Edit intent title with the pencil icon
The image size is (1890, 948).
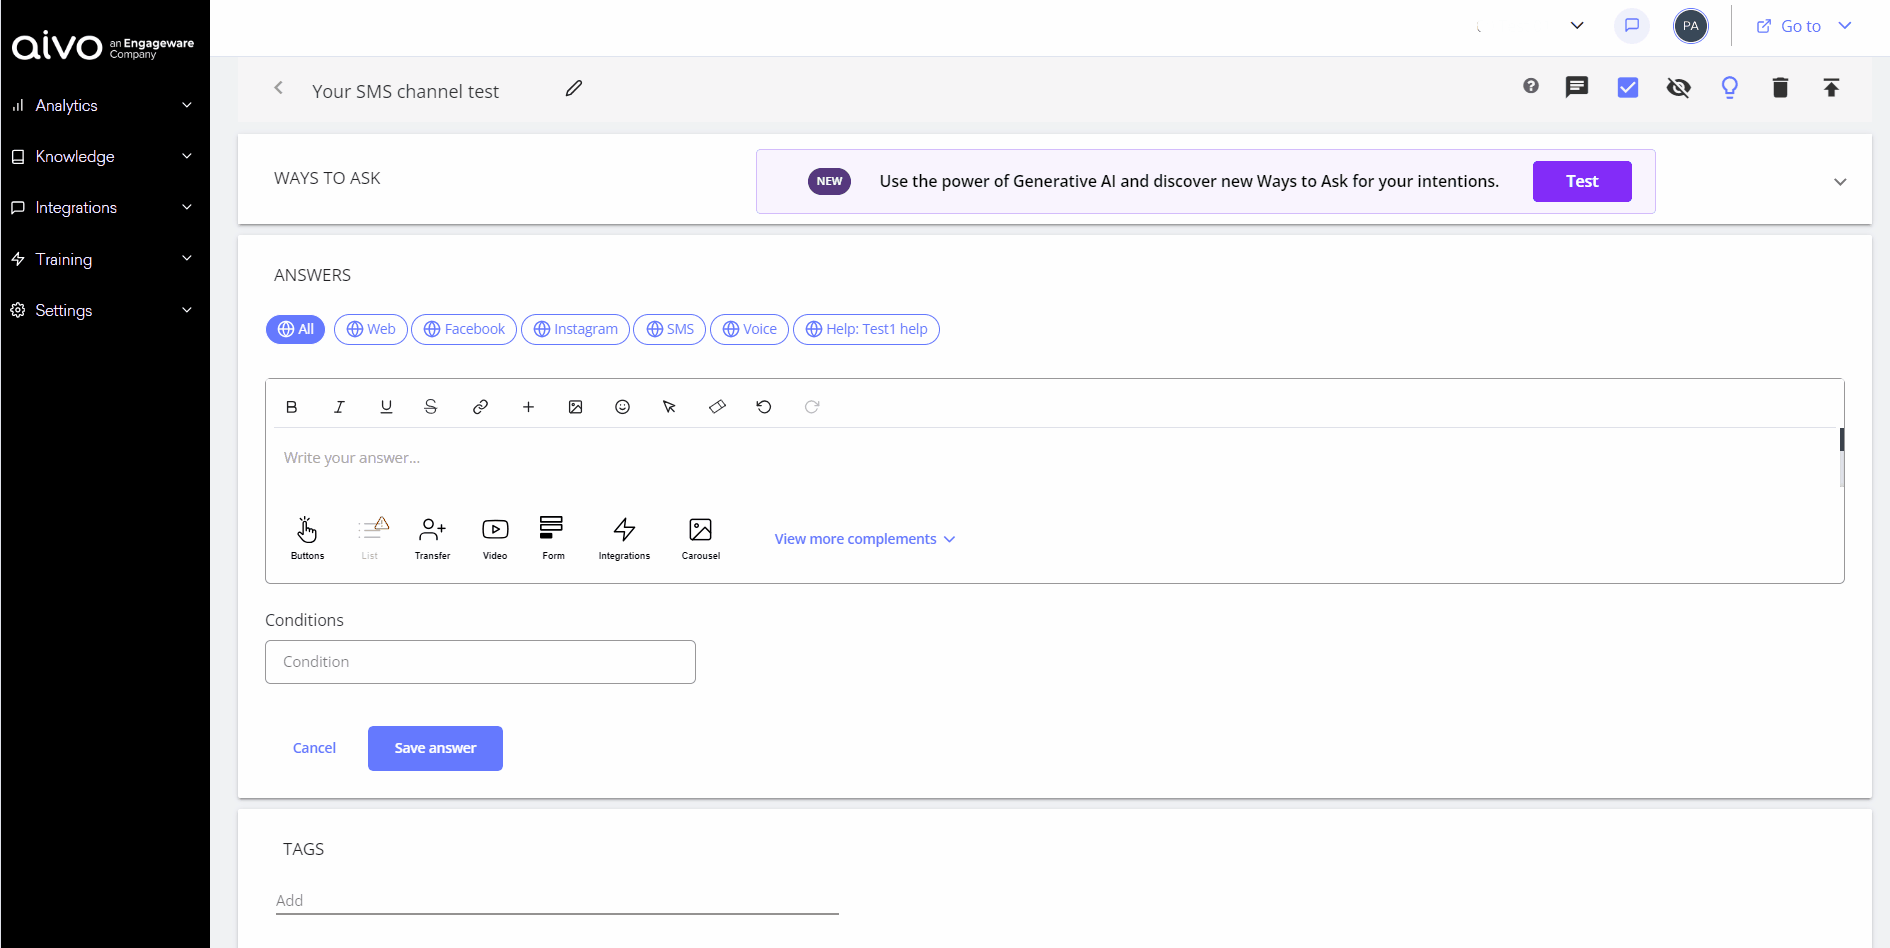[574, 88]
